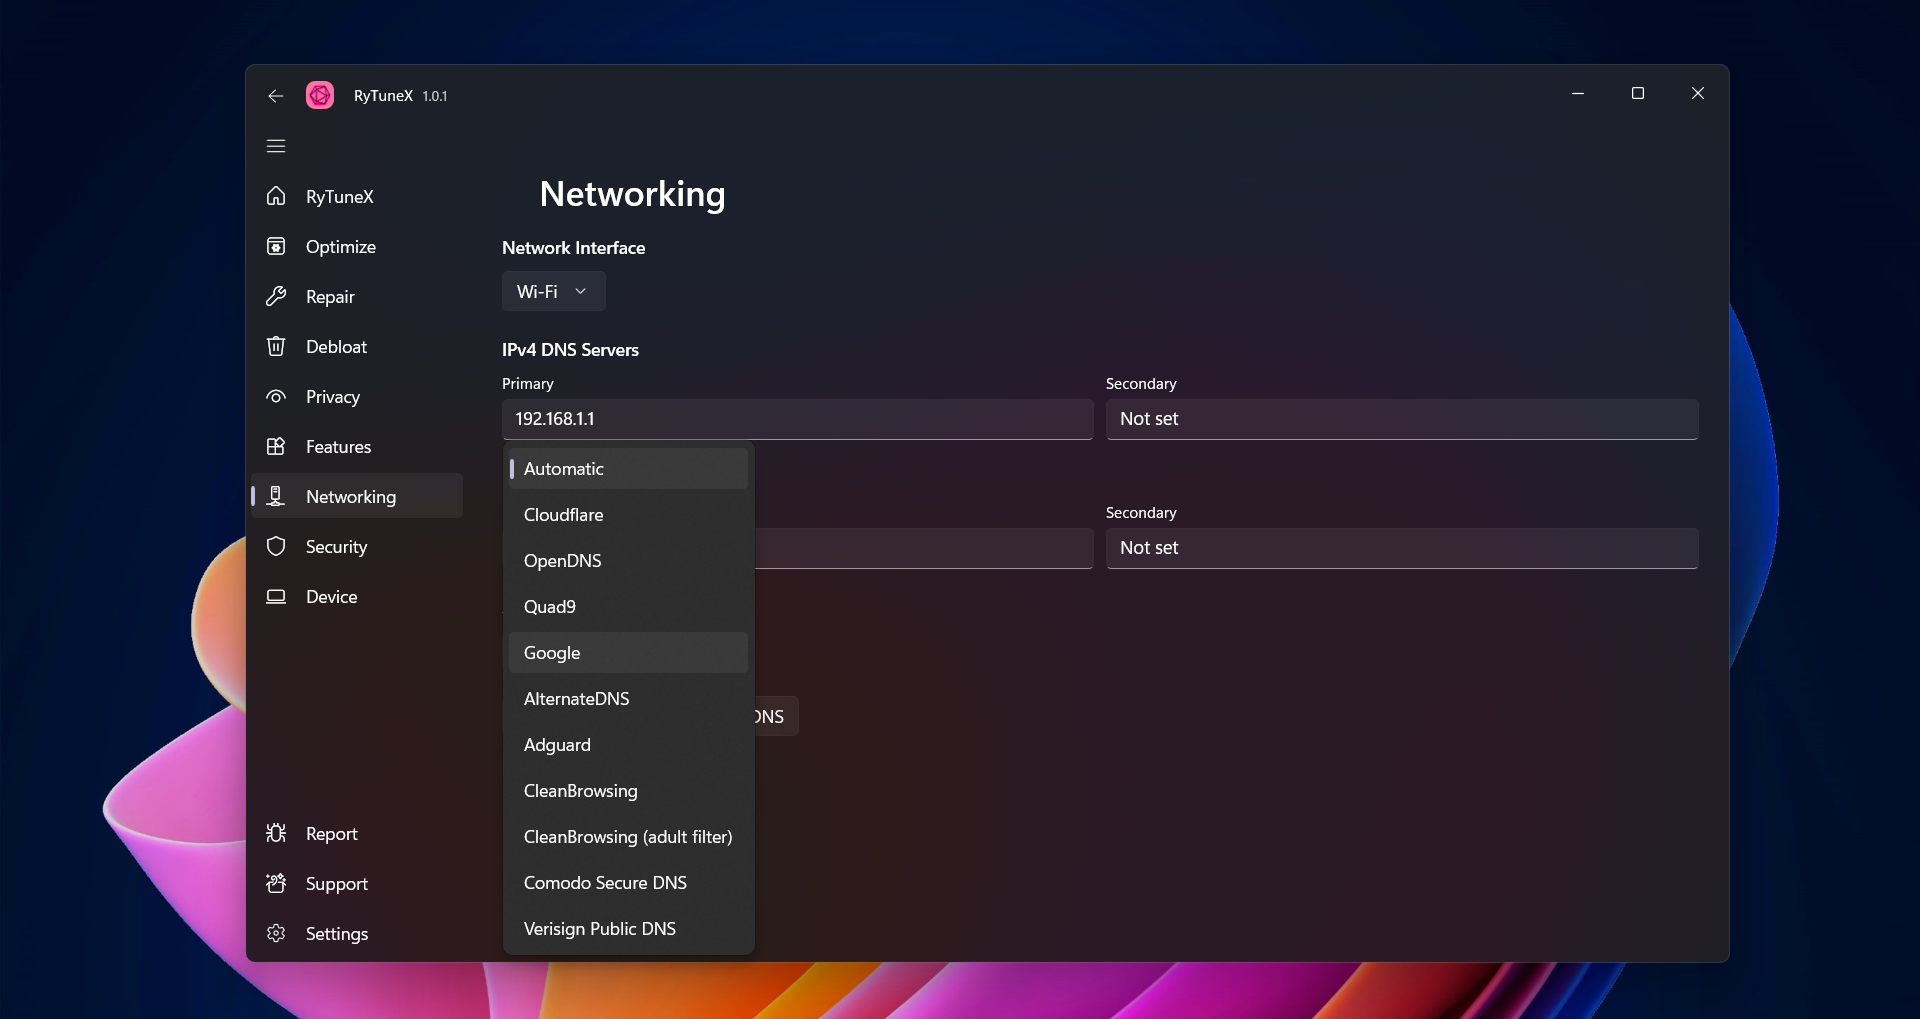Close the RyTuneX window
The width and height of the screenshot is (1920, 1019).
click(1698, 93)
